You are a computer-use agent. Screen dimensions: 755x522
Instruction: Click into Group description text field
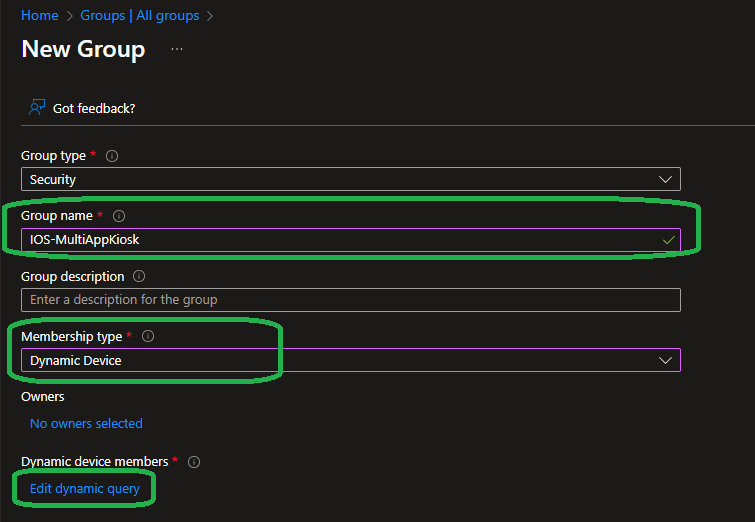[x=350, y=300]
